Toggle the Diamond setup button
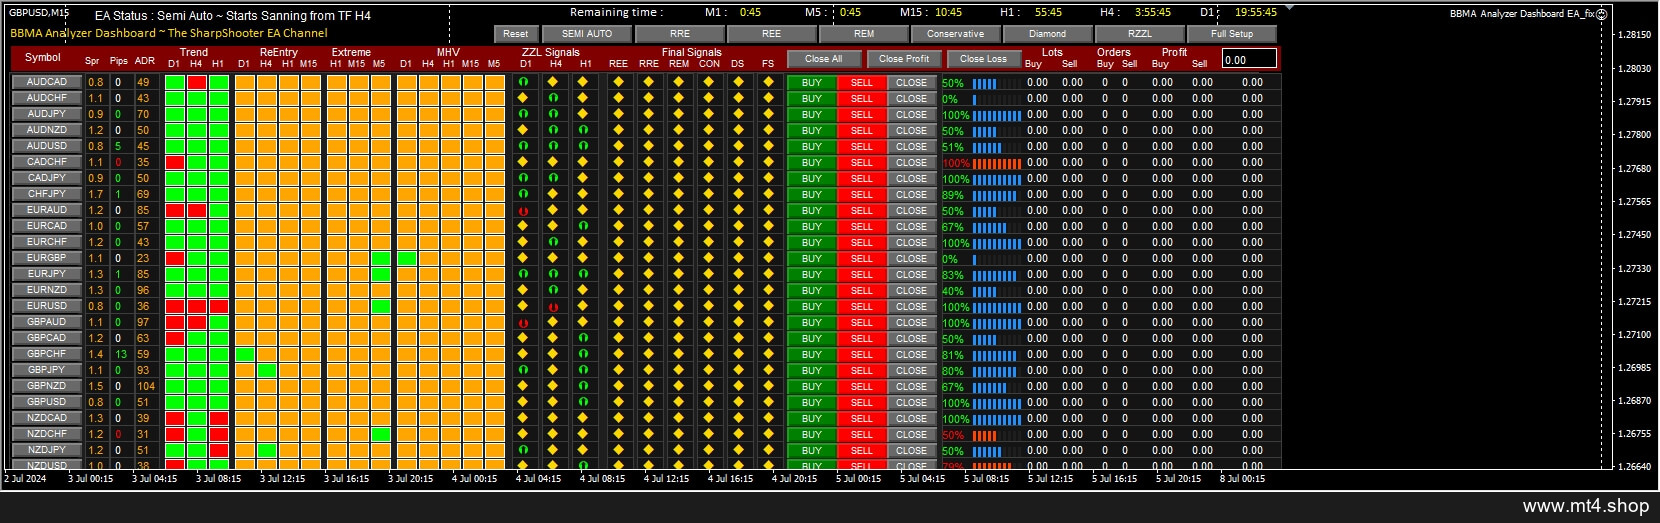 click(1048, 33)
